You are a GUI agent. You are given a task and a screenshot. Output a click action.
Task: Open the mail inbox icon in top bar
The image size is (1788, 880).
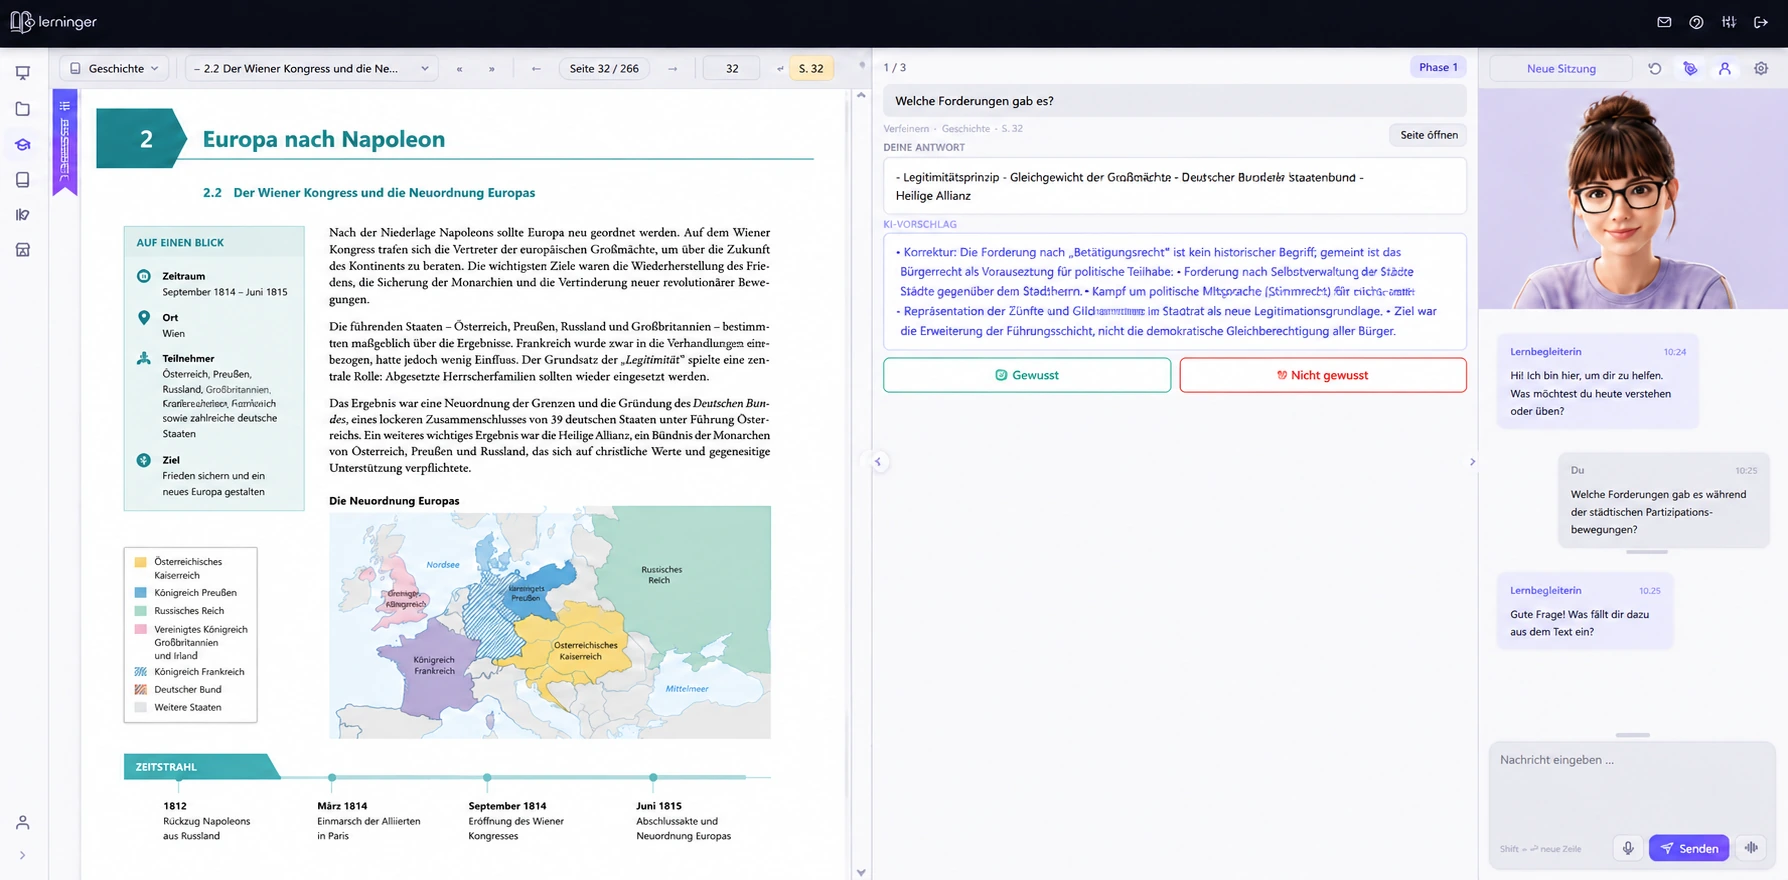click(1664, 22)
